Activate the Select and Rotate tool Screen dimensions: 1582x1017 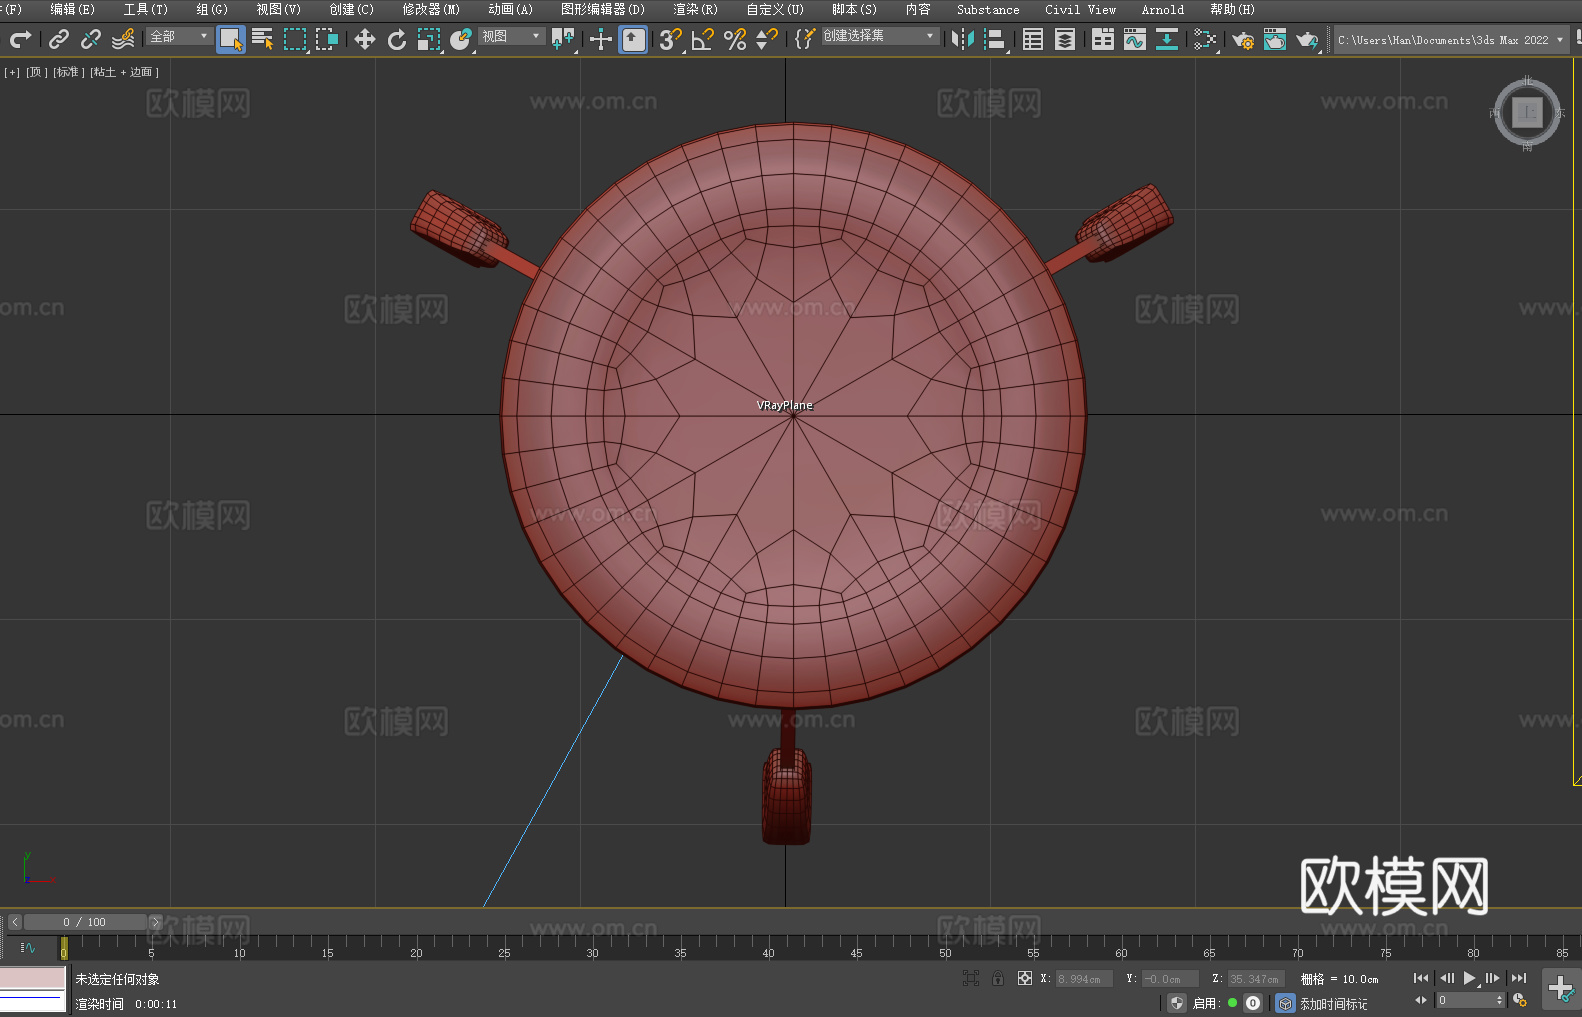[397, 39]
